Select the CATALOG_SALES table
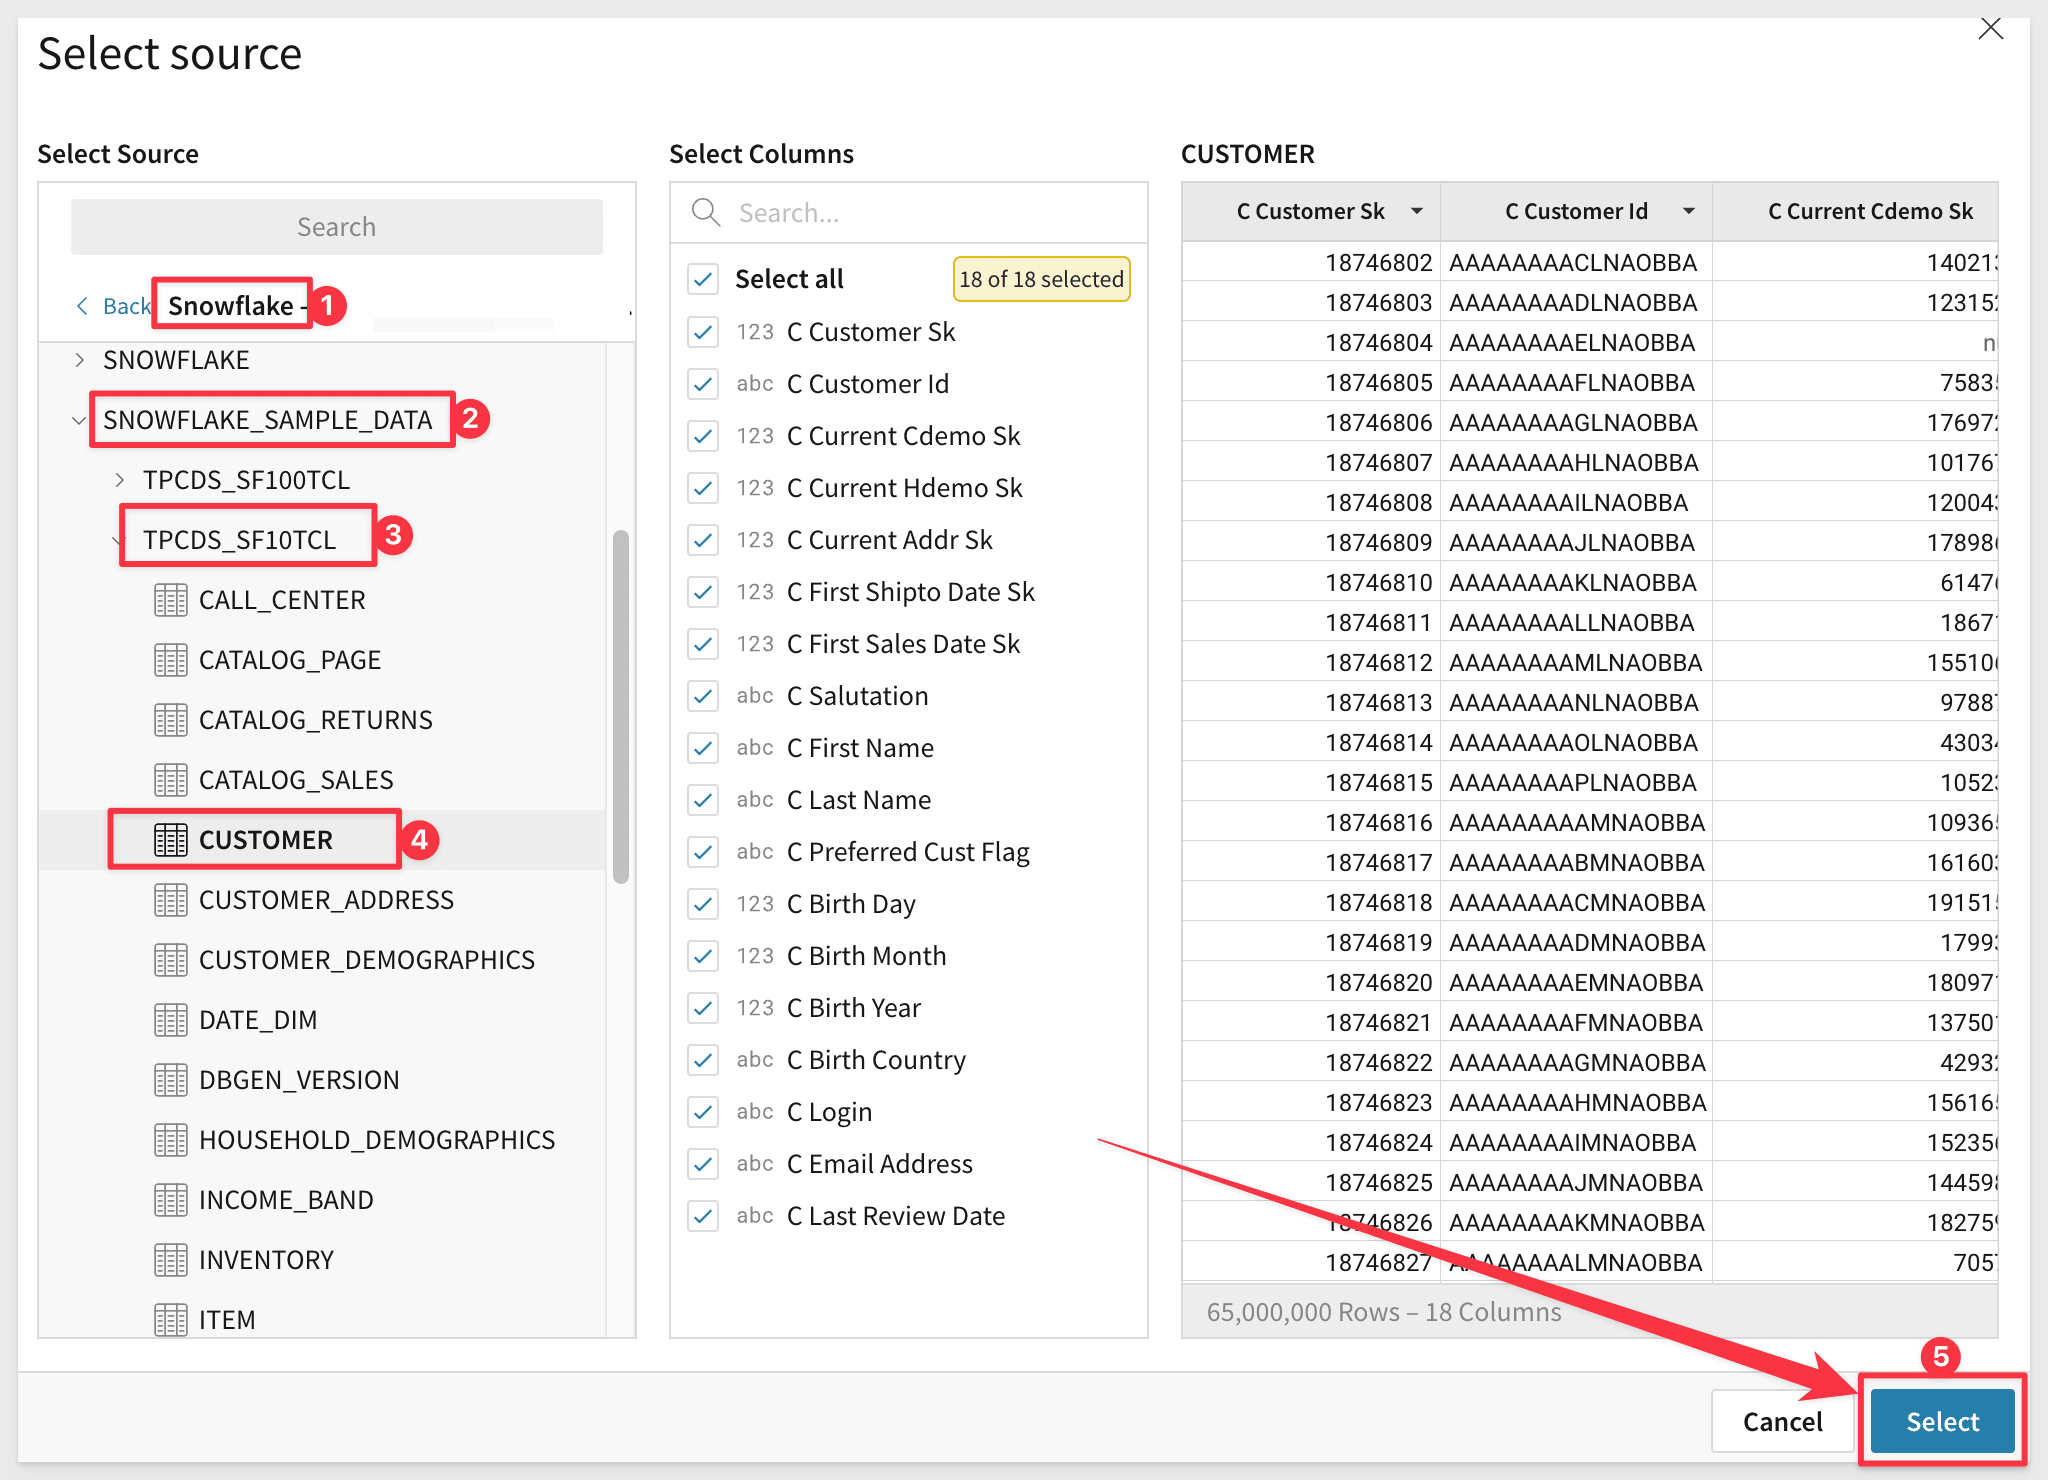The image size is (2048, 1480). (296, 780)
